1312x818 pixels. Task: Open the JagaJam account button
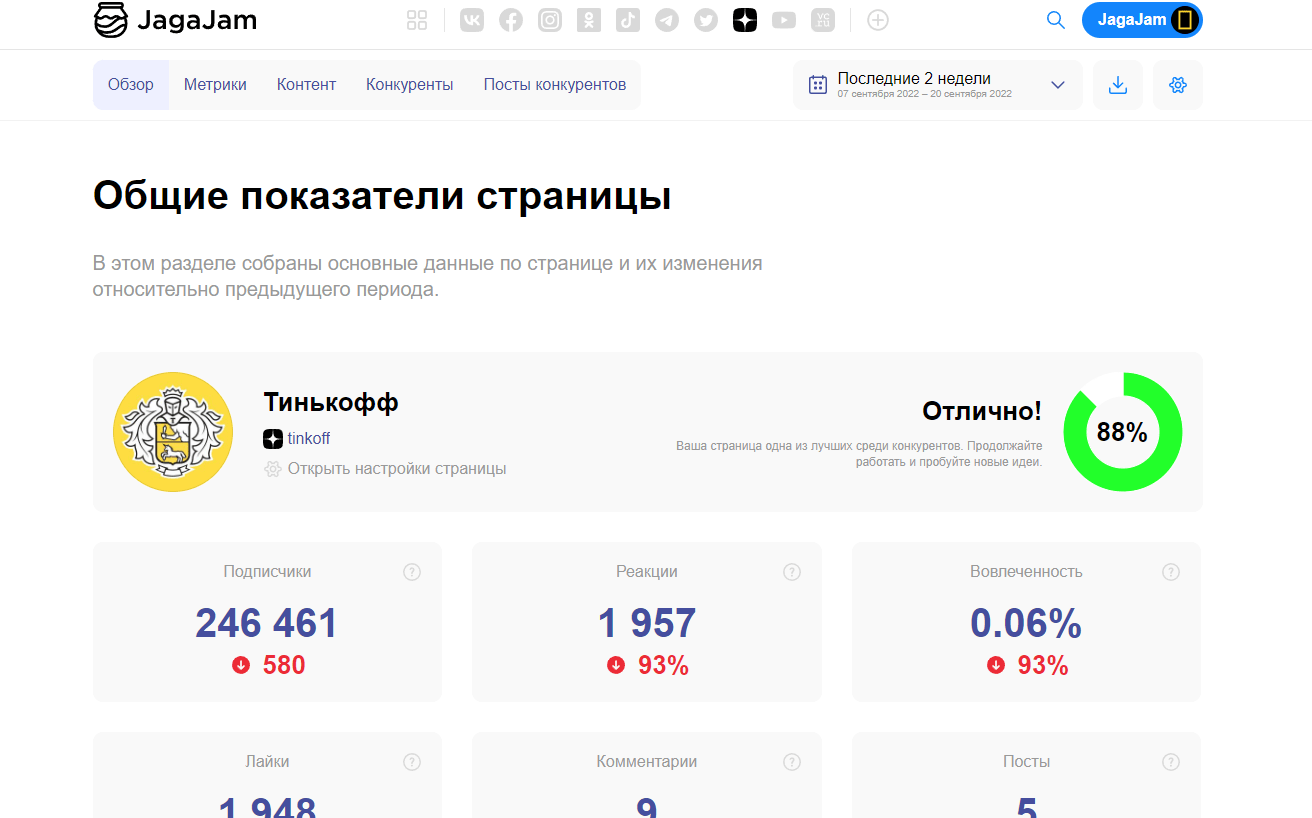pyautogui.click(x=1142, y=20)
